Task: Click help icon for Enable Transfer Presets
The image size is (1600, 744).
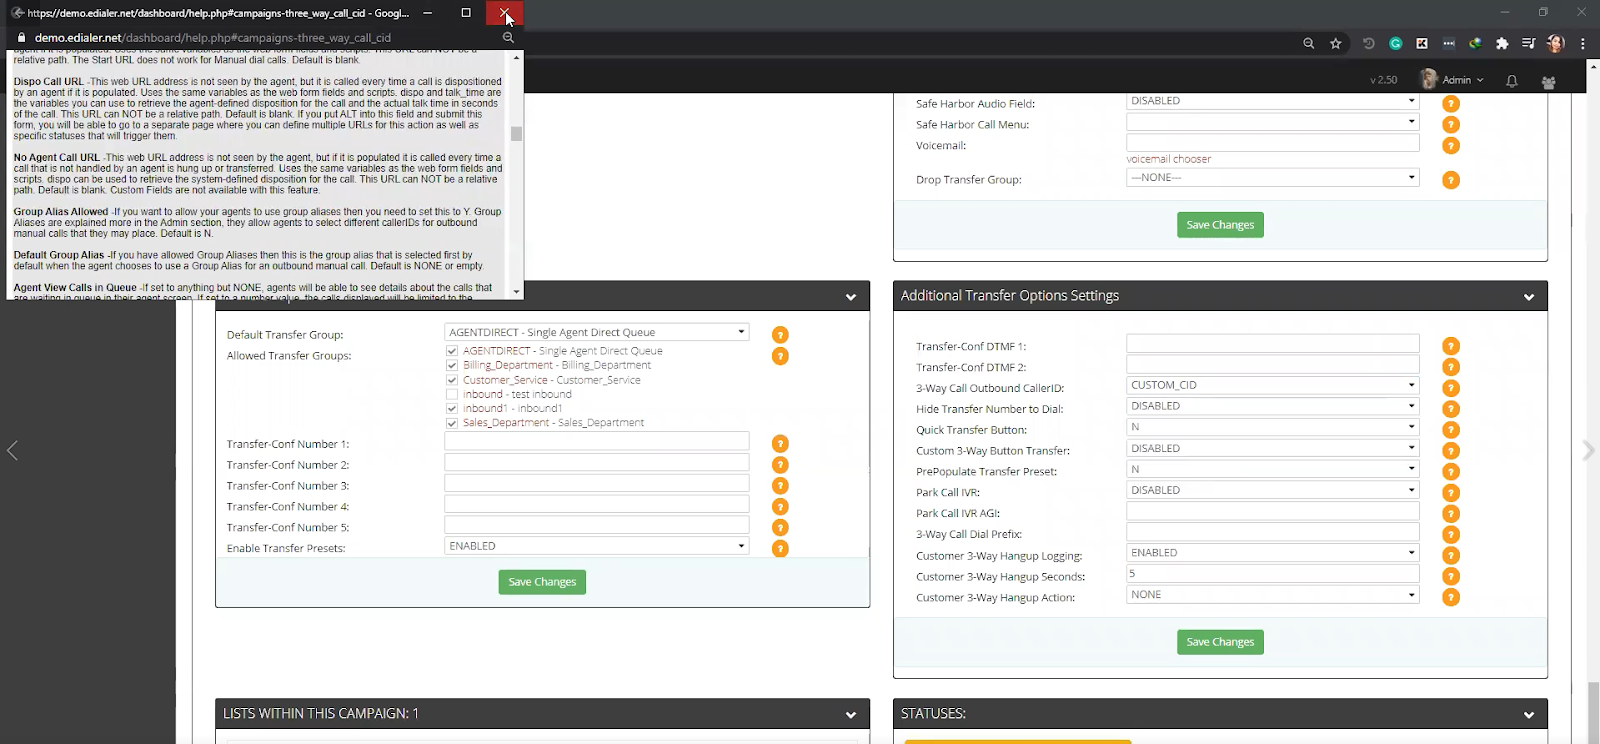Action: [780, 549]
